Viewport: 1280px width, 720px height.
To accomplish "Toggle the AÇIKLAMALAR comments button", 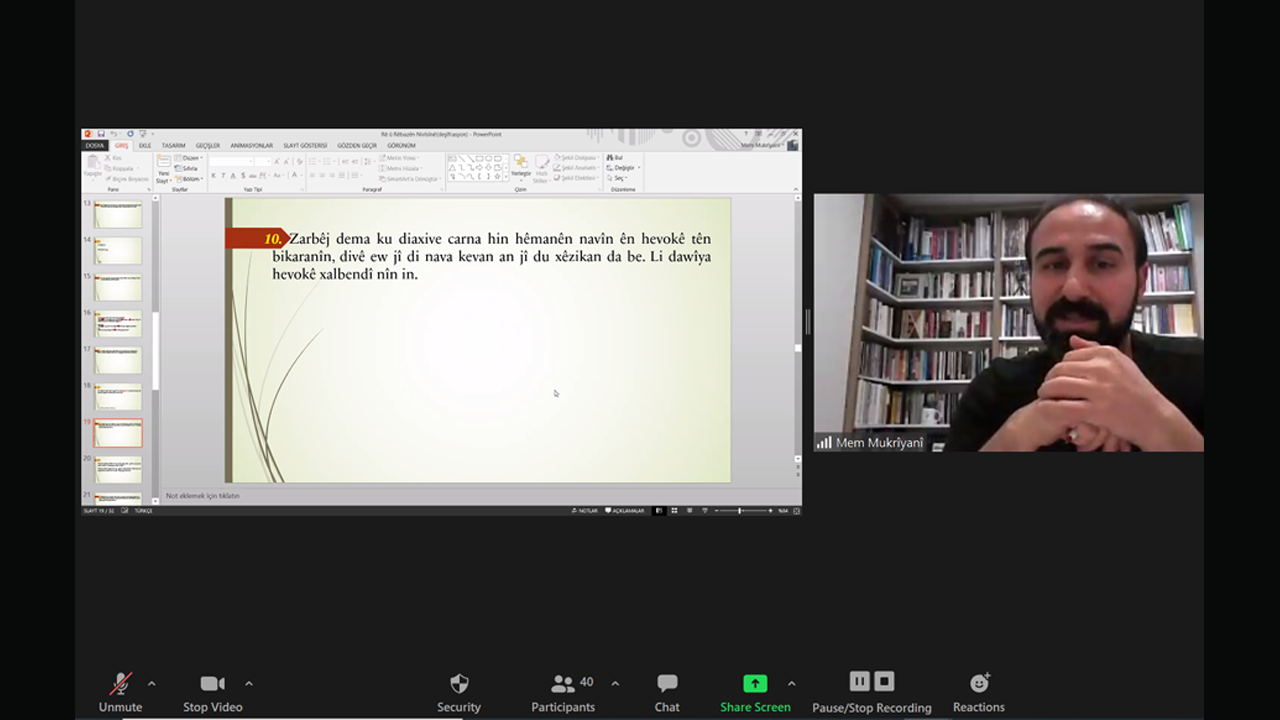I will (625, 511).
